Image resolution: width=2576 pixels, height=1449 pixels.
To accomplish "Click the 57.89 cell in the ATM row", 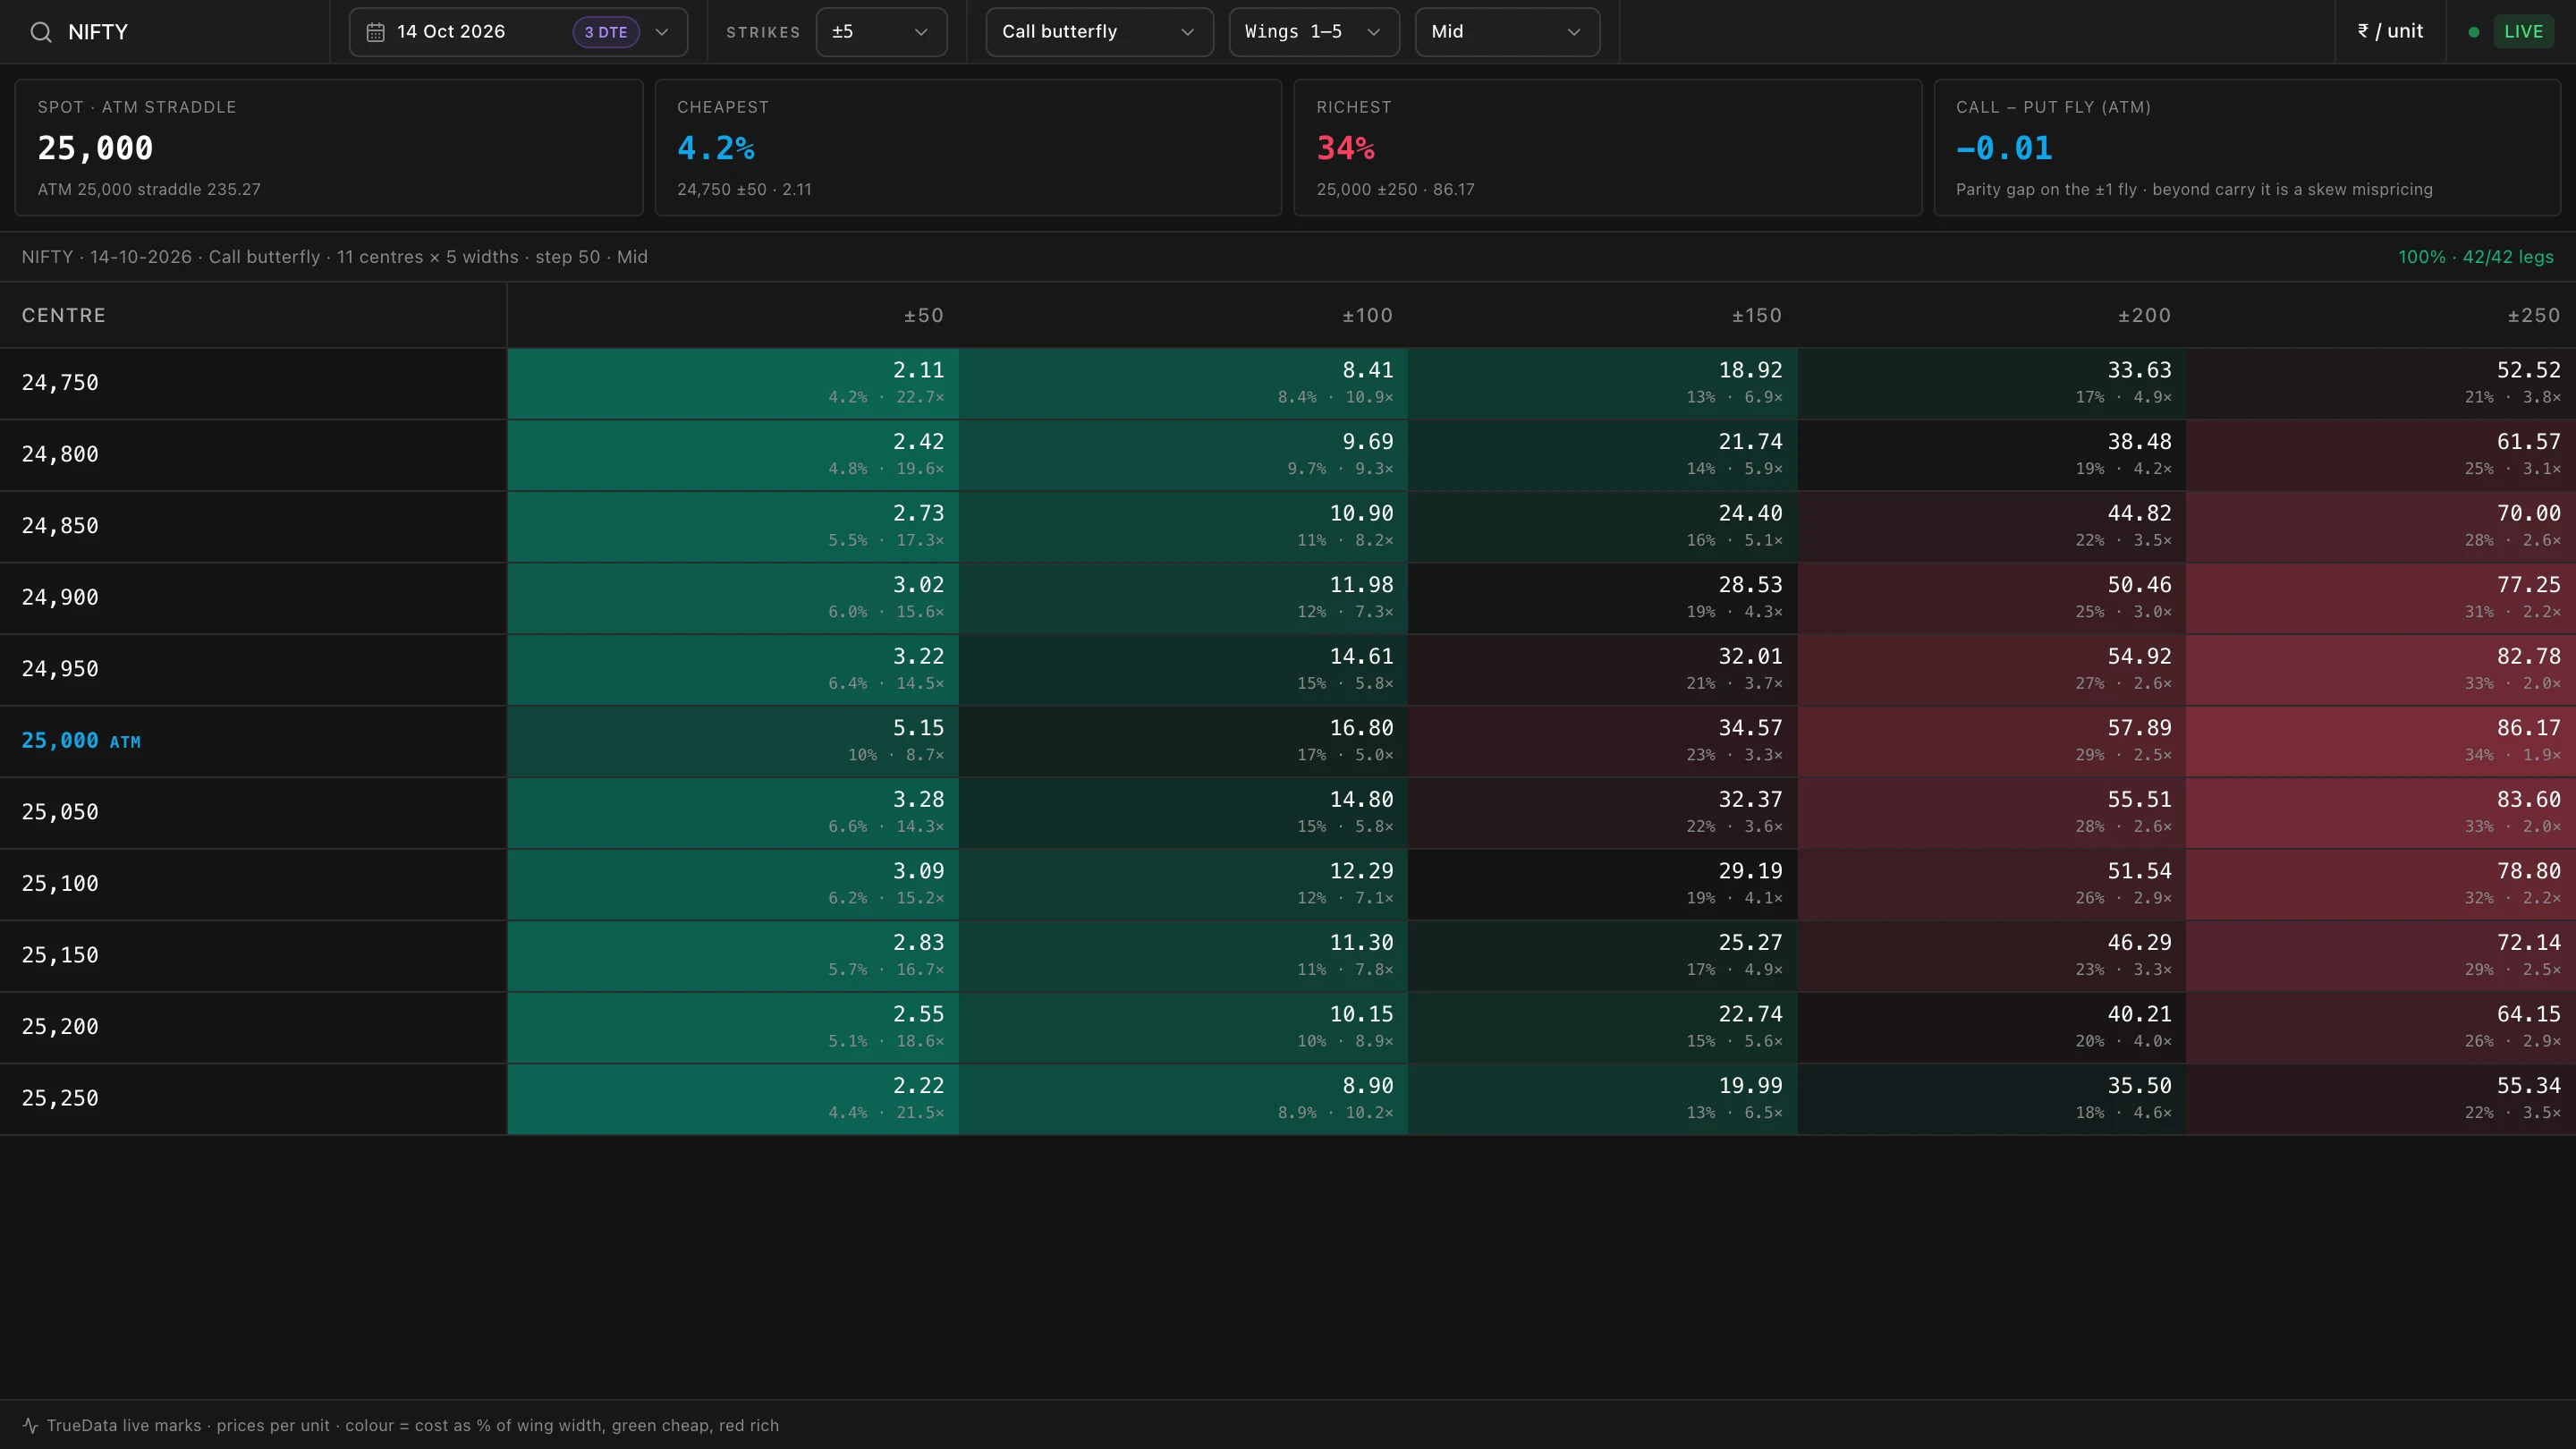I will 1991,741.
